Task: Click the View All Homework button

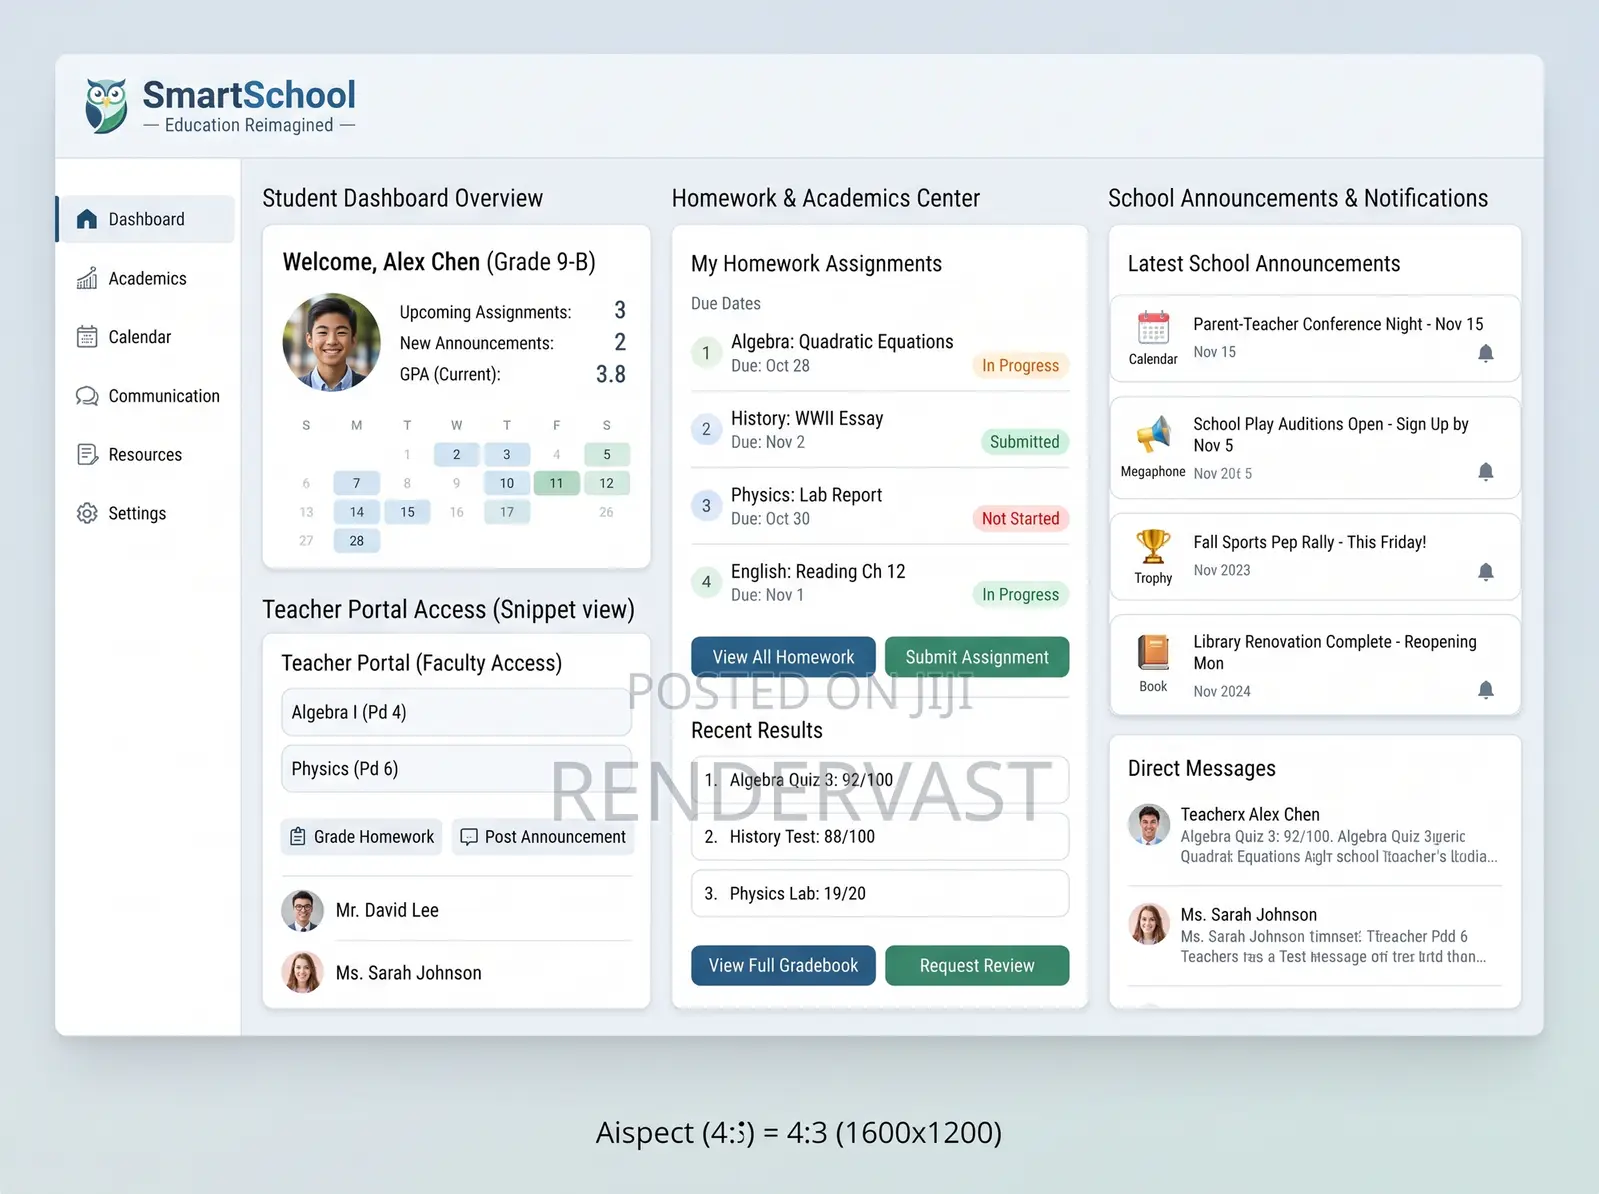Action: click(x=783, y=657)
